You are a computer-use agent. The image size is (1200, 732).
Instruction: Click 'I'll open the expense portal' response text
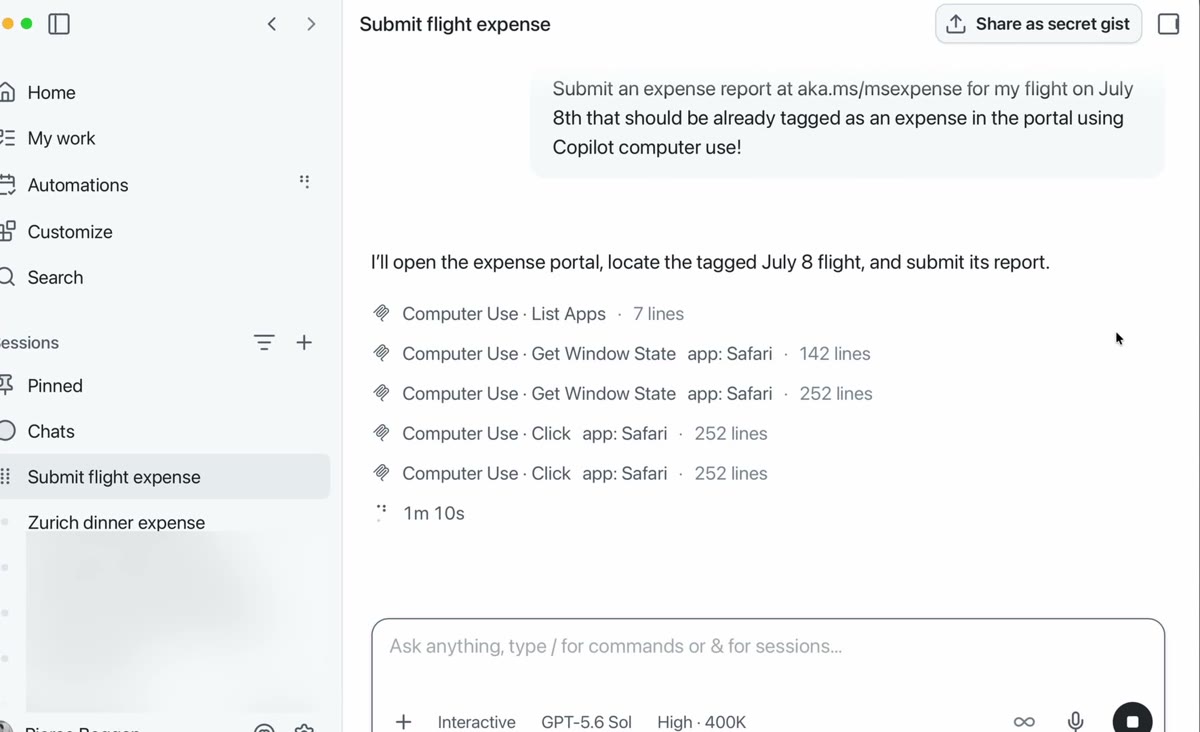[x=710, y=263]
